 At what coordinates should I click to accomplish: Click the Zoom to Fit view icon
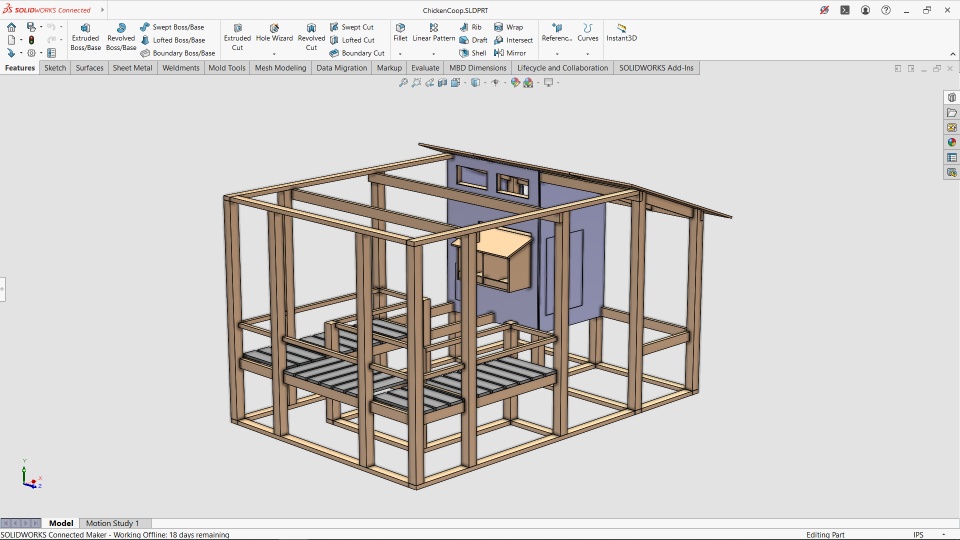point(404,83)
